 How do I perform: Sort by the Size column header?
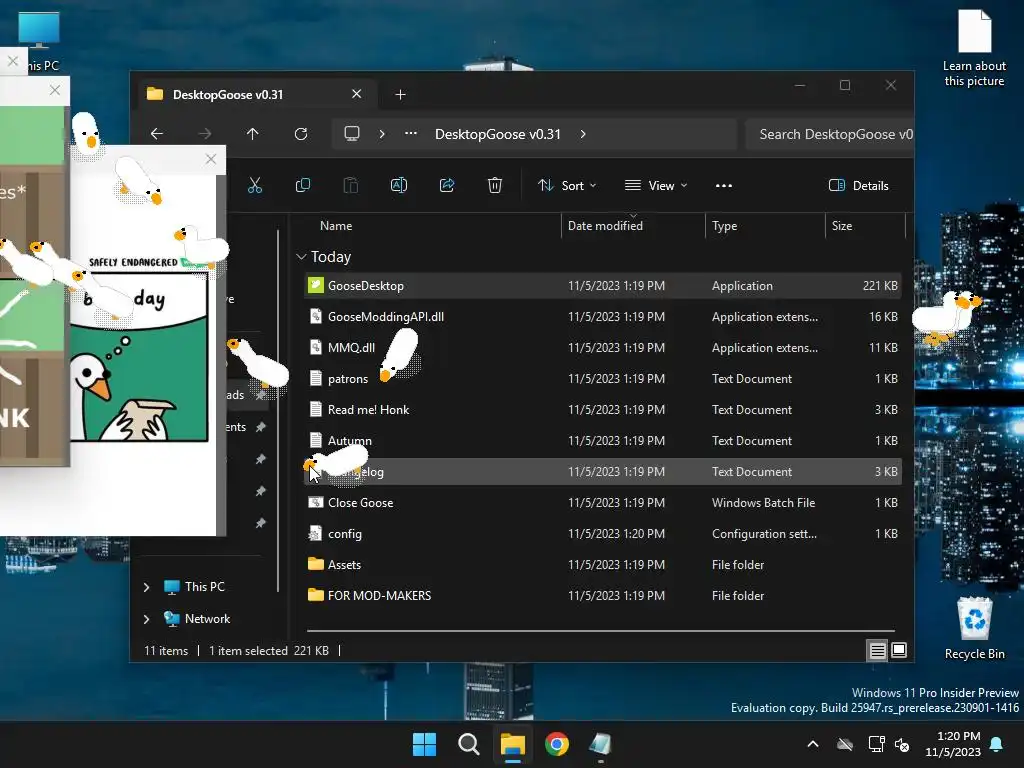(x=842, y=226)
